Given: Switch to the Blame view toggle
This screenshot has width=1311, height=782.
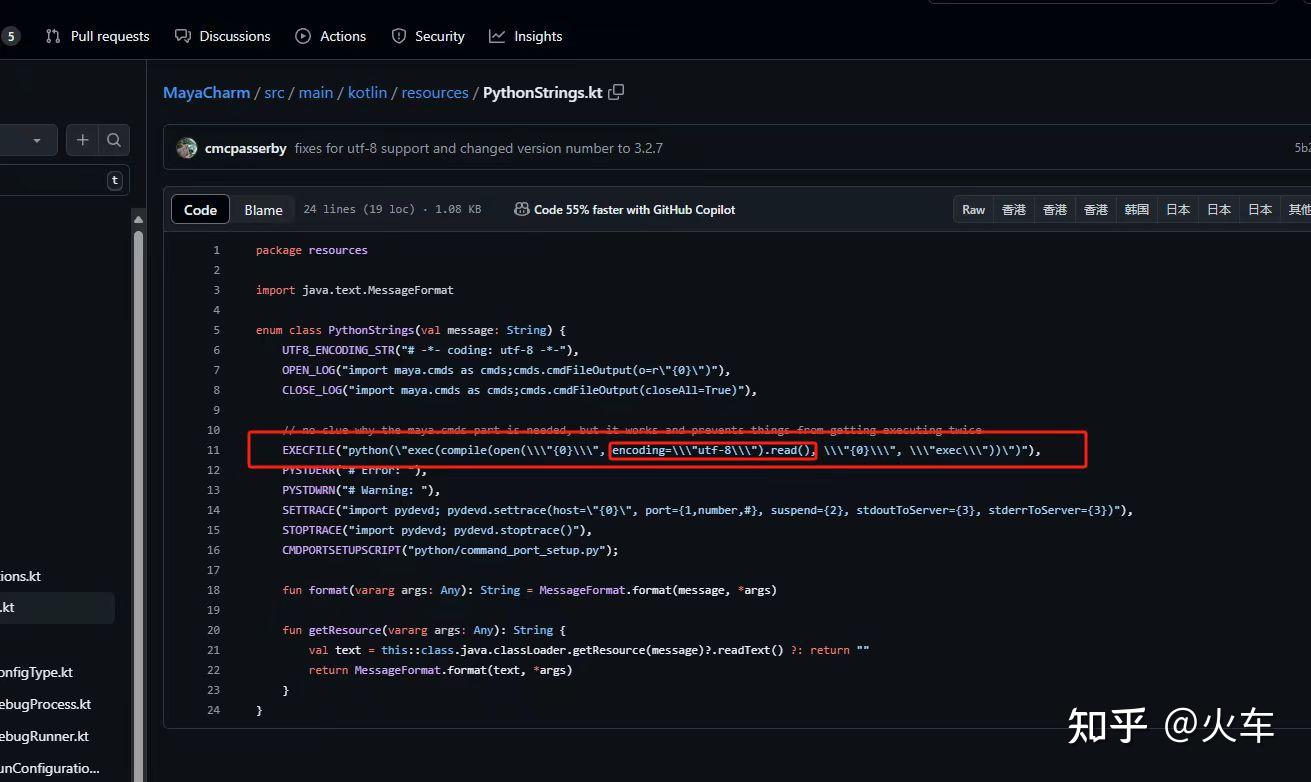Looking at the screenshot, I should (263, 210).
